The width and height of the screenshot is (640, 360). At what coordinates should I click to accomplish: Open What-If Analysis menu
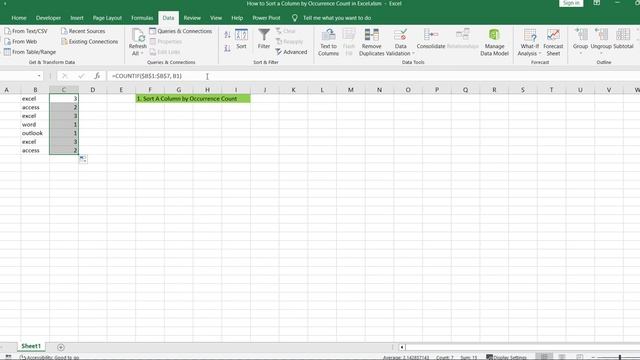pyautogui.click(x=529, y=42)
